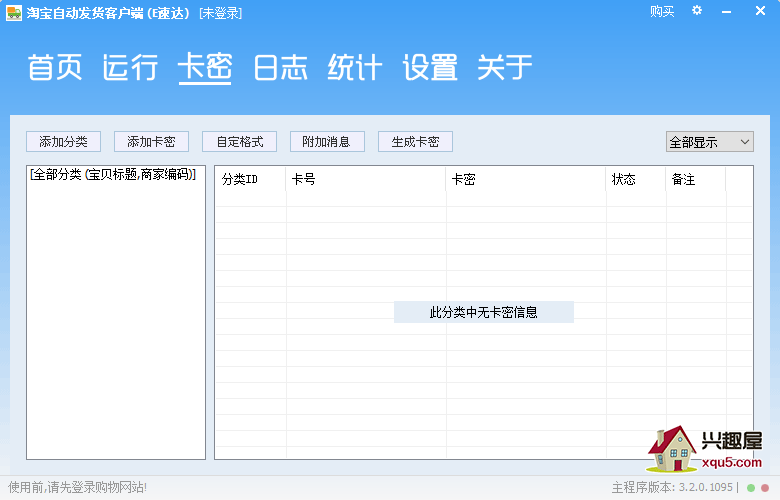This screenshot has height=500, width=780.
Task: Open the 自定格式 button
Action: point(239,142)
